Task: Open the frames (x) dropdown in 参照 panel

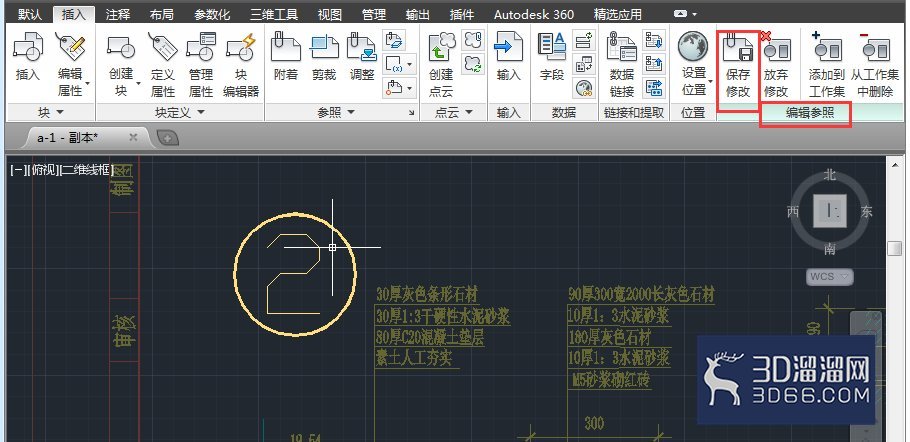Action: 410,64
